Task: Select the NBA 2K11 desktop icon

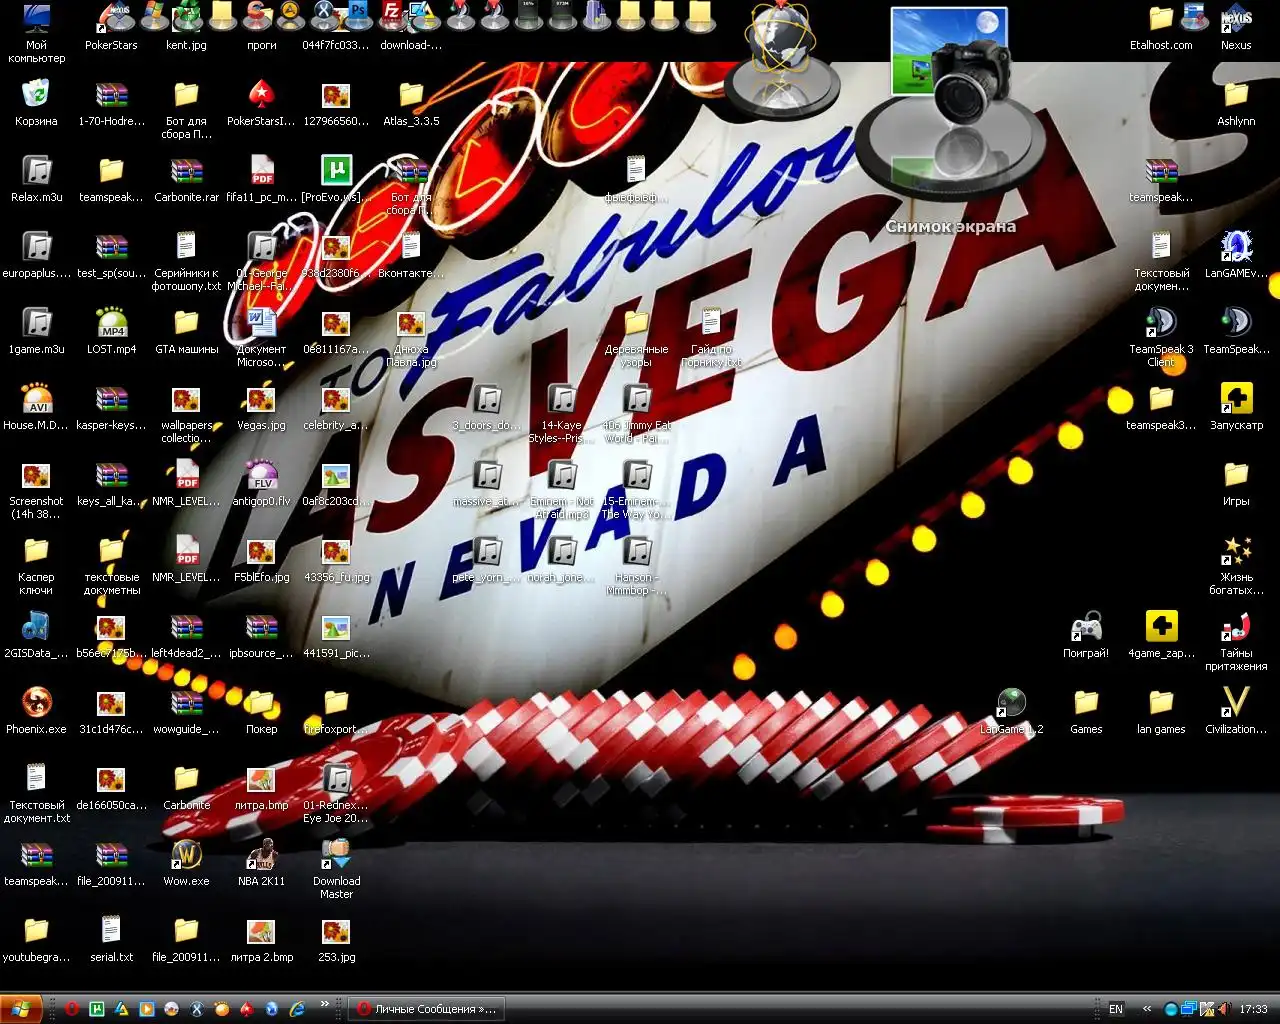Action: point(261,856)
